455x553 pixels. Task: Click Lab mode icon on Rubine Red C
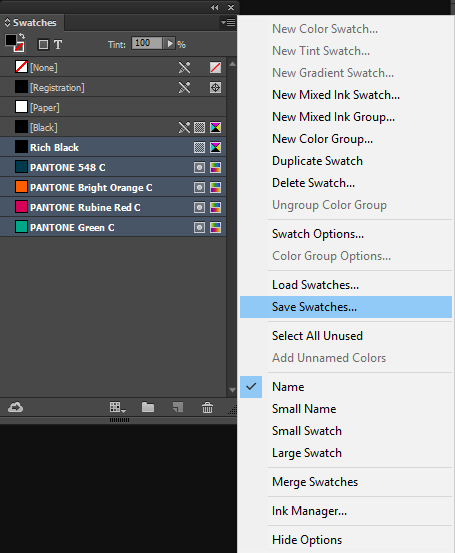(x=216, y=207)
